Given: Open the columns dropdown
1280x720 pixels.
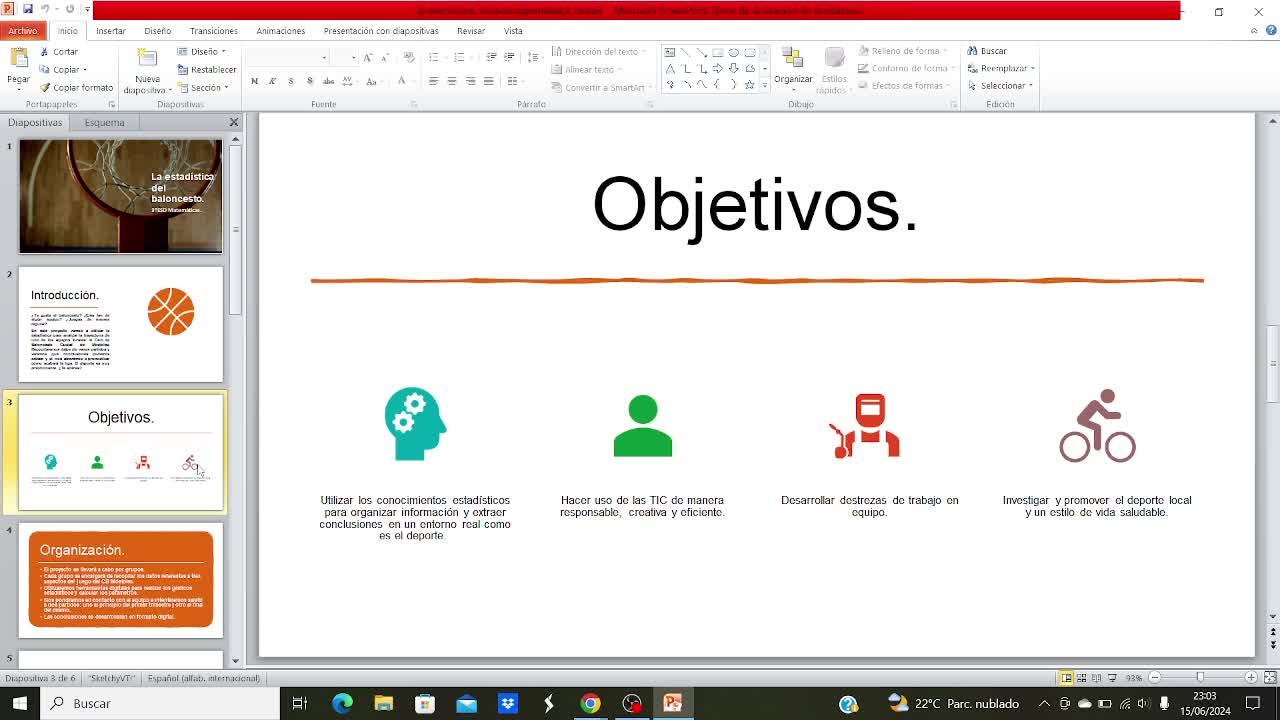Looking at the screenshot, I should tap(514, 81).
